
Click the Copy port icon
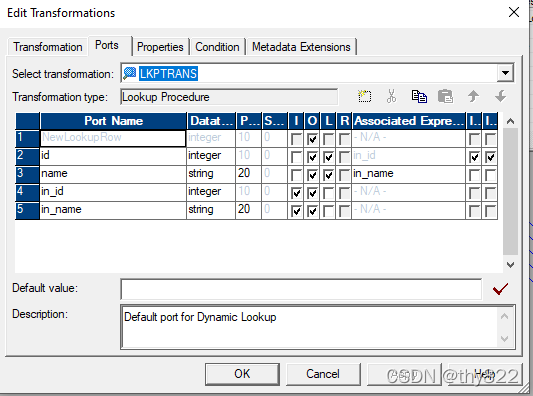tap(419, 97)
